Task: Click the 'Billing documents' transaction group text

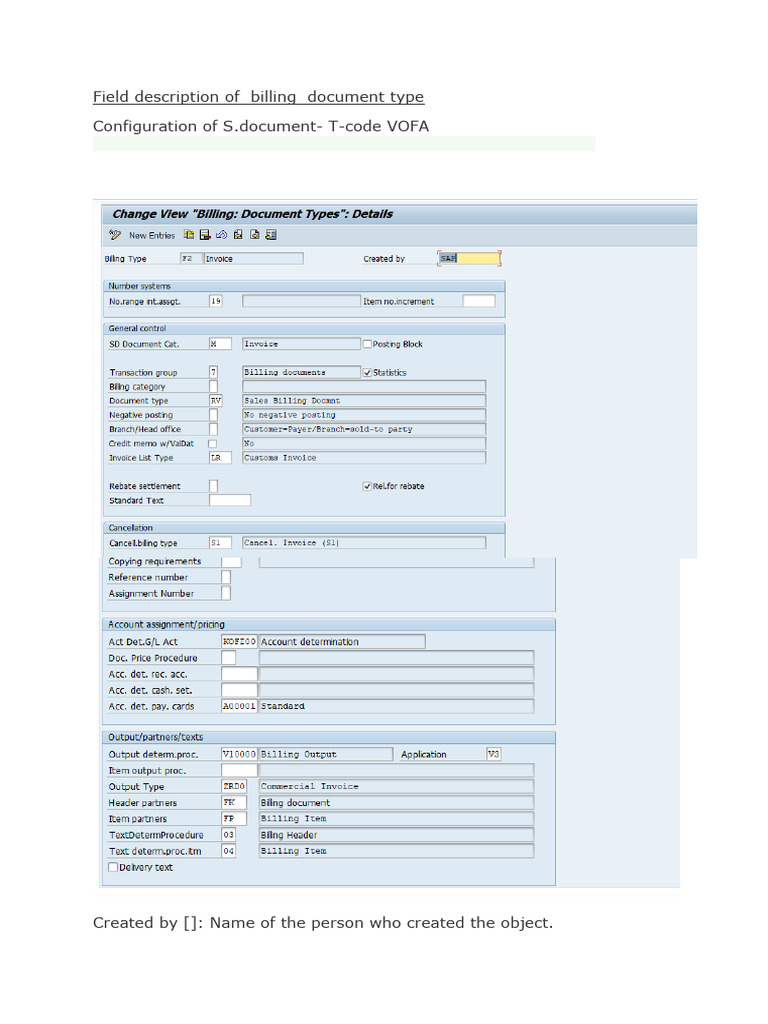Action: pyautogui.click(x=285, y=372)
